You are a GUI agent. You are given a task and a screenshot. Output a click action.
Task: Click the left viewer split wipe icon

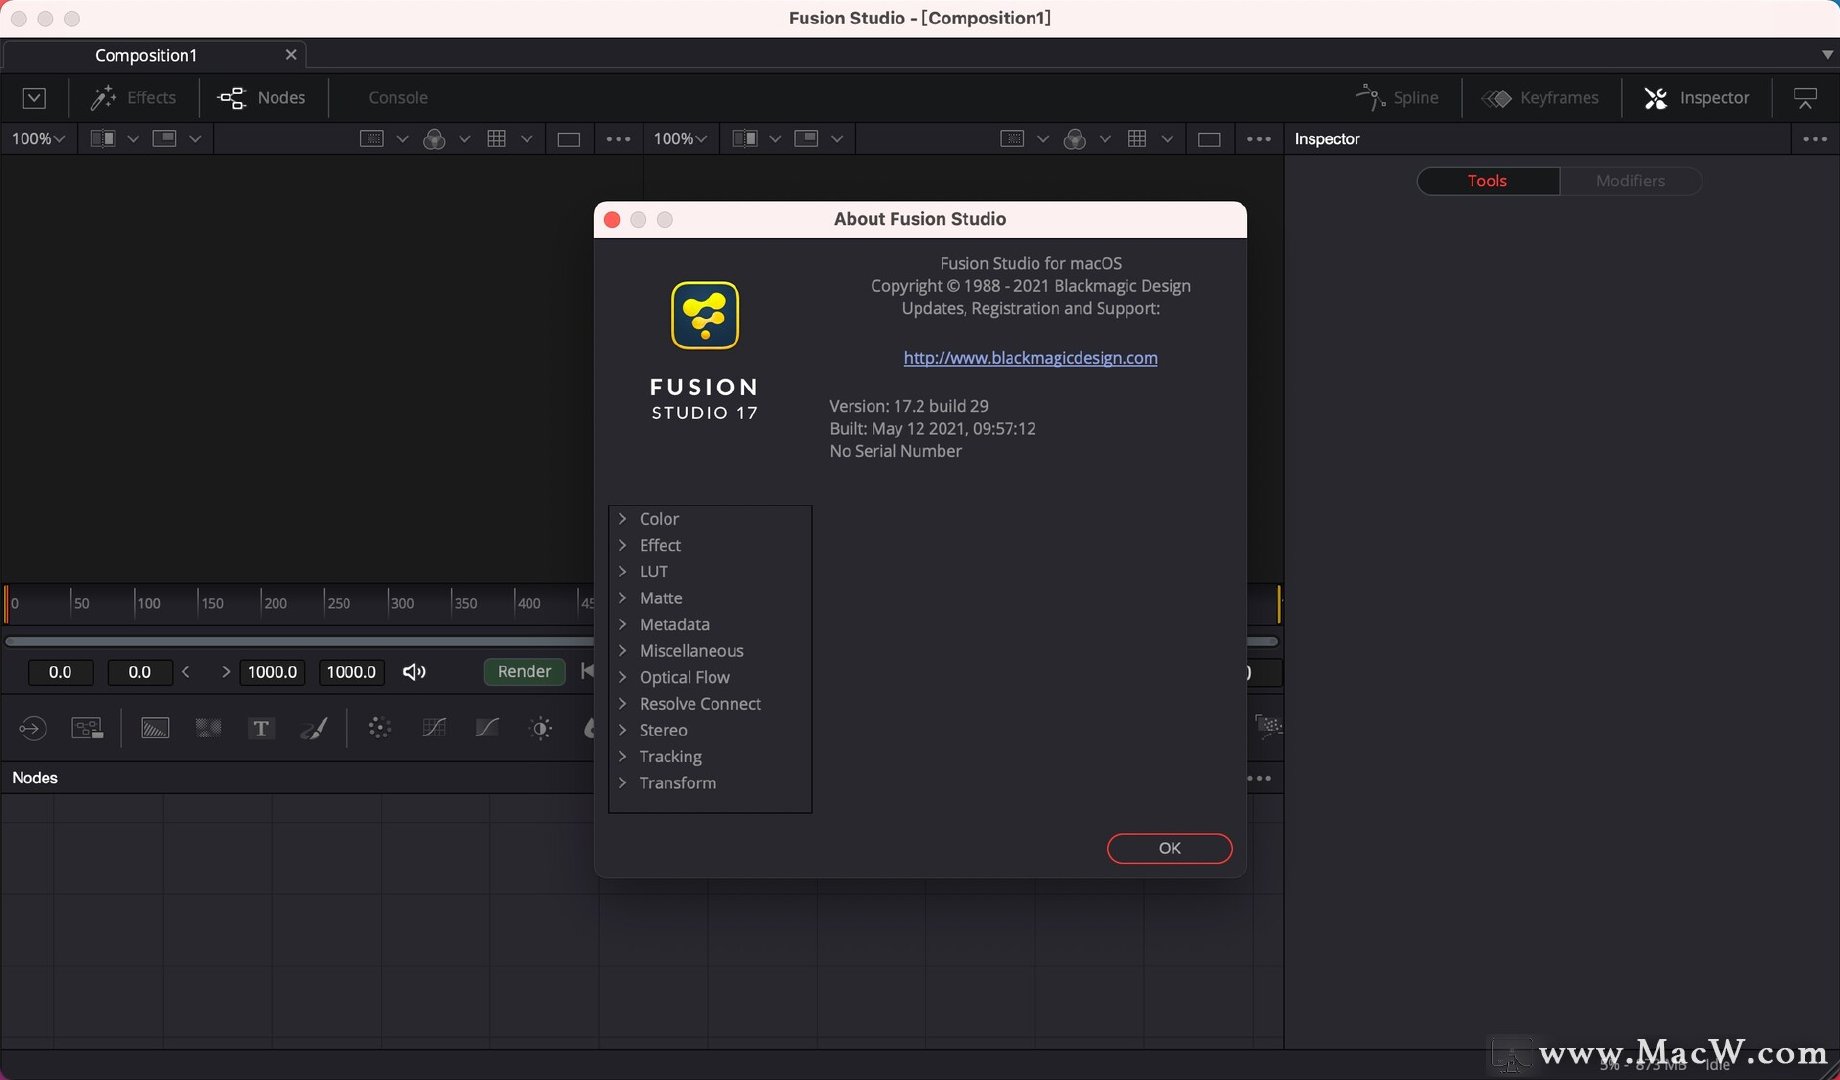click(x=102, y=139)
